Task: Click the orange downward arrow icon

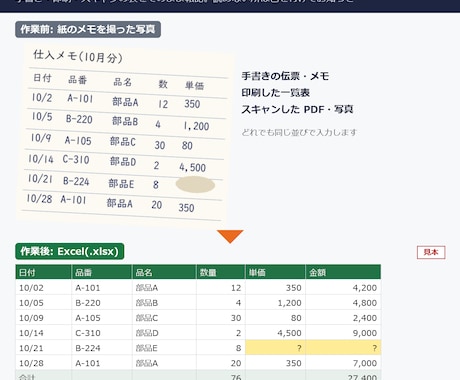Action: 230,236
